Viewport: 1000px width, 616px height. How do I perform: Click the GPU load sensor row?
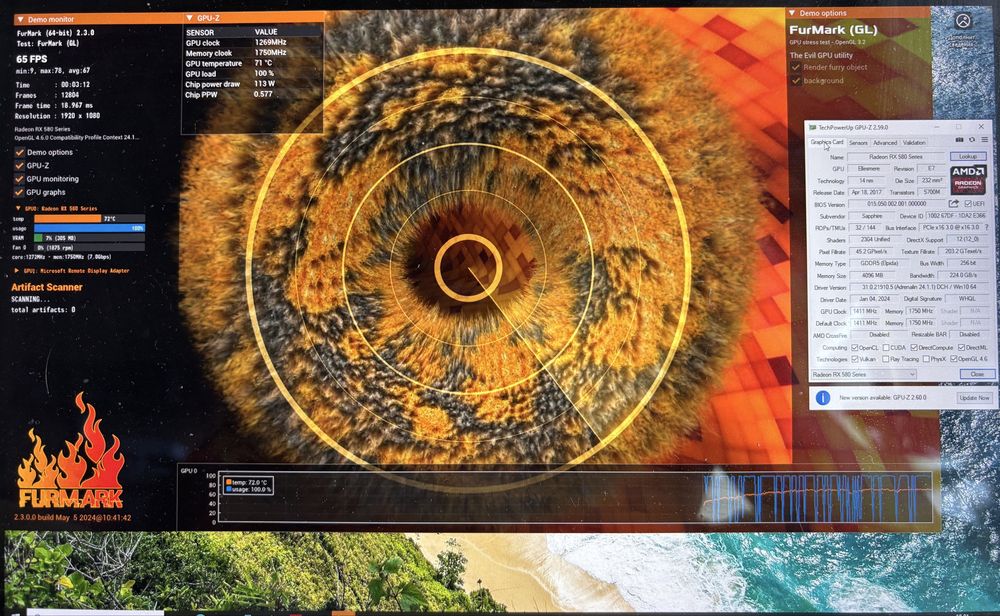coord(253,73)
